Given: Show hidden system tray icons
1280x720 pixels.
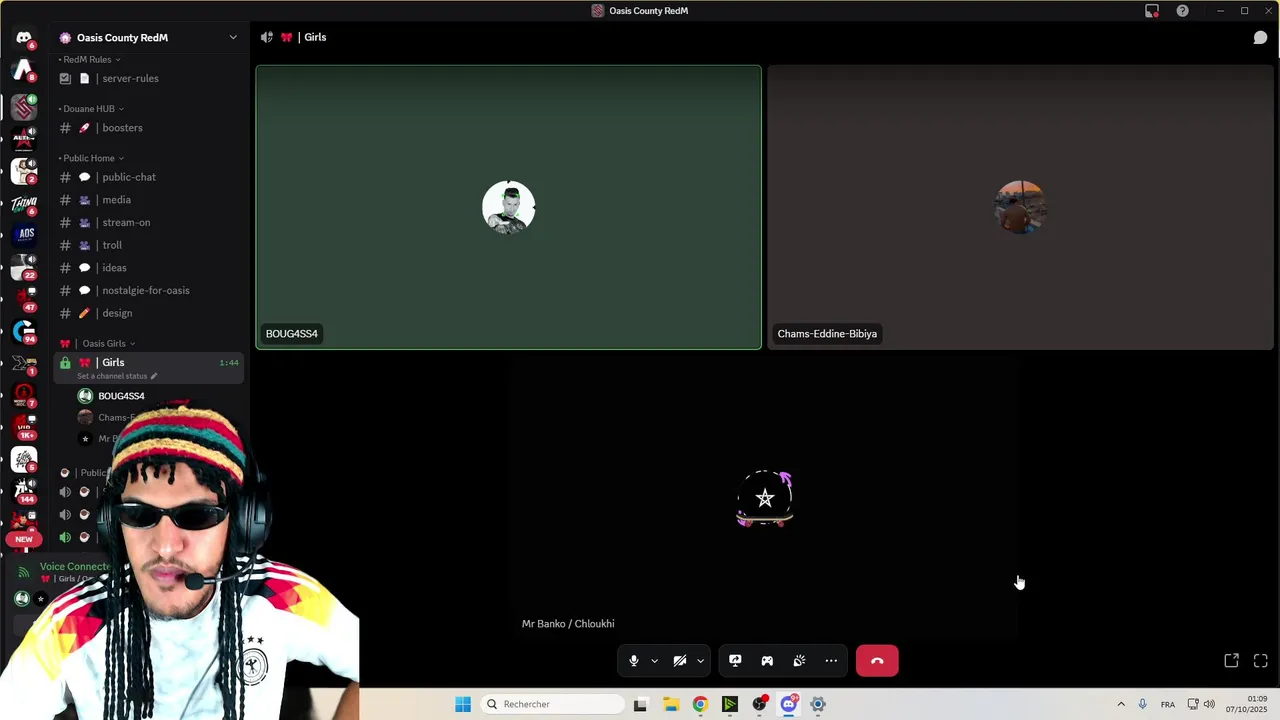Looking at the screenshot, I should coord(1121,704).
